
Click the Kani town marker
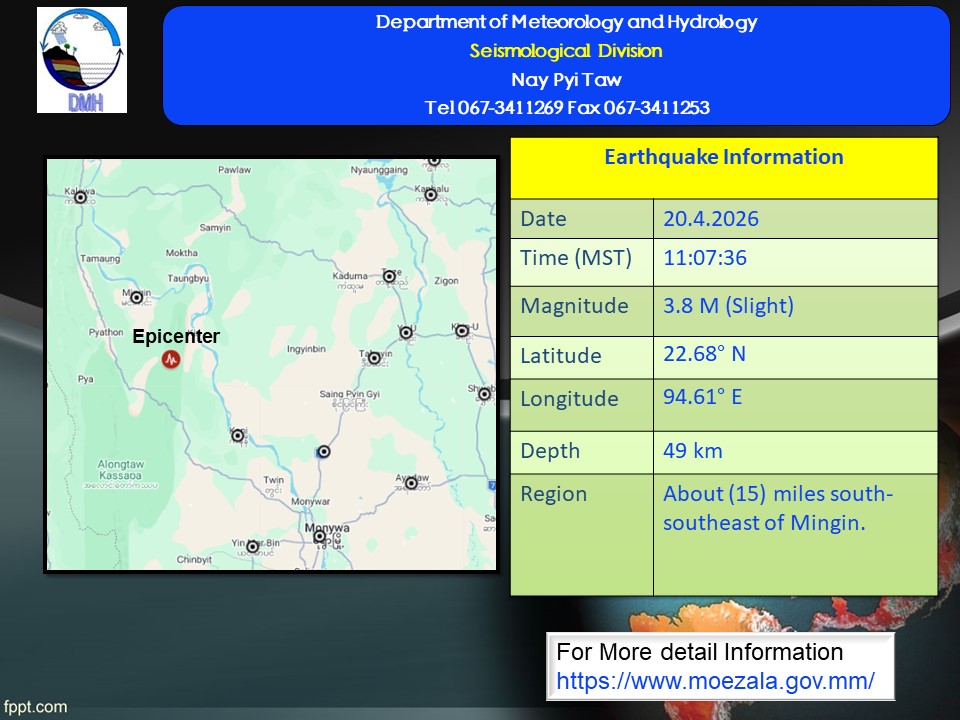tap(239, 435)
